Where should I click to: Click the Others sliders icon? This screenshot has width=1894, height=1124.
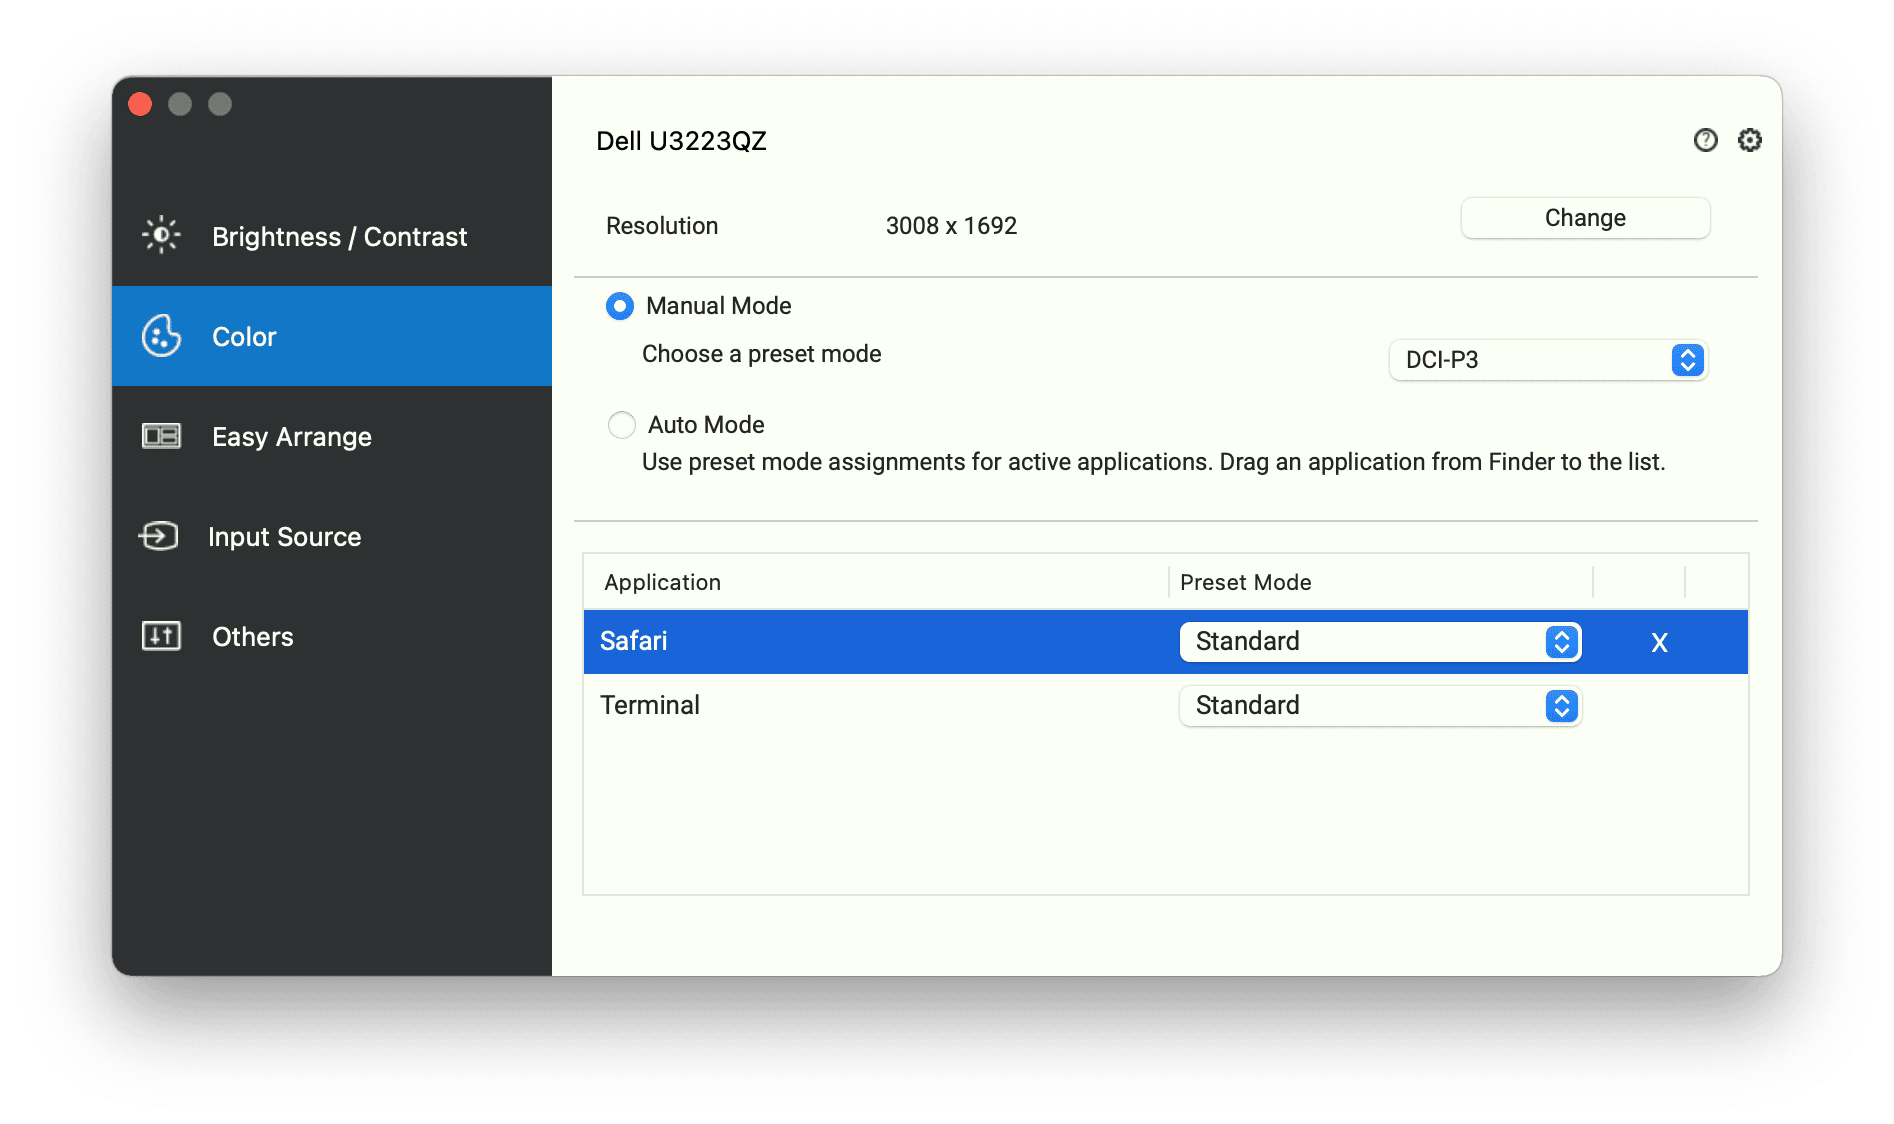click(x=161, y=636)
